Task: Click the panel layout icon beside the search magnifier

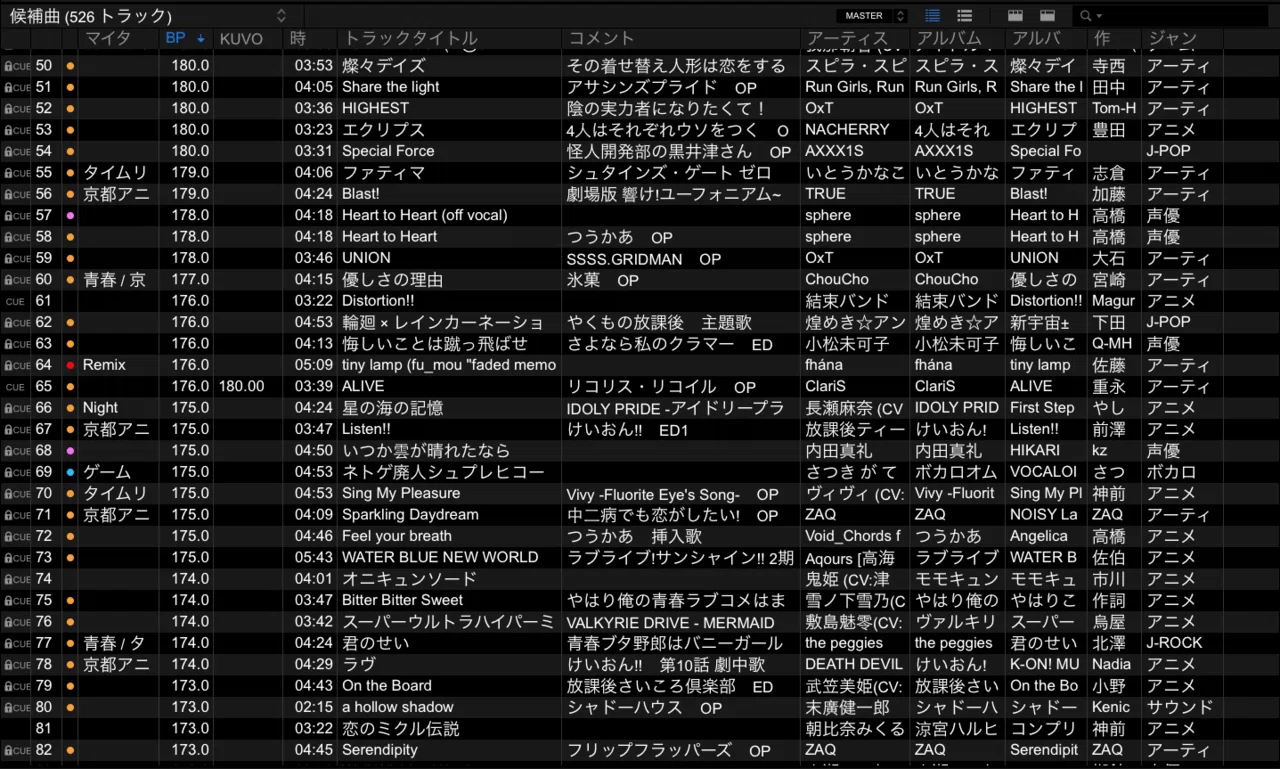Action: pos(1048,16)
